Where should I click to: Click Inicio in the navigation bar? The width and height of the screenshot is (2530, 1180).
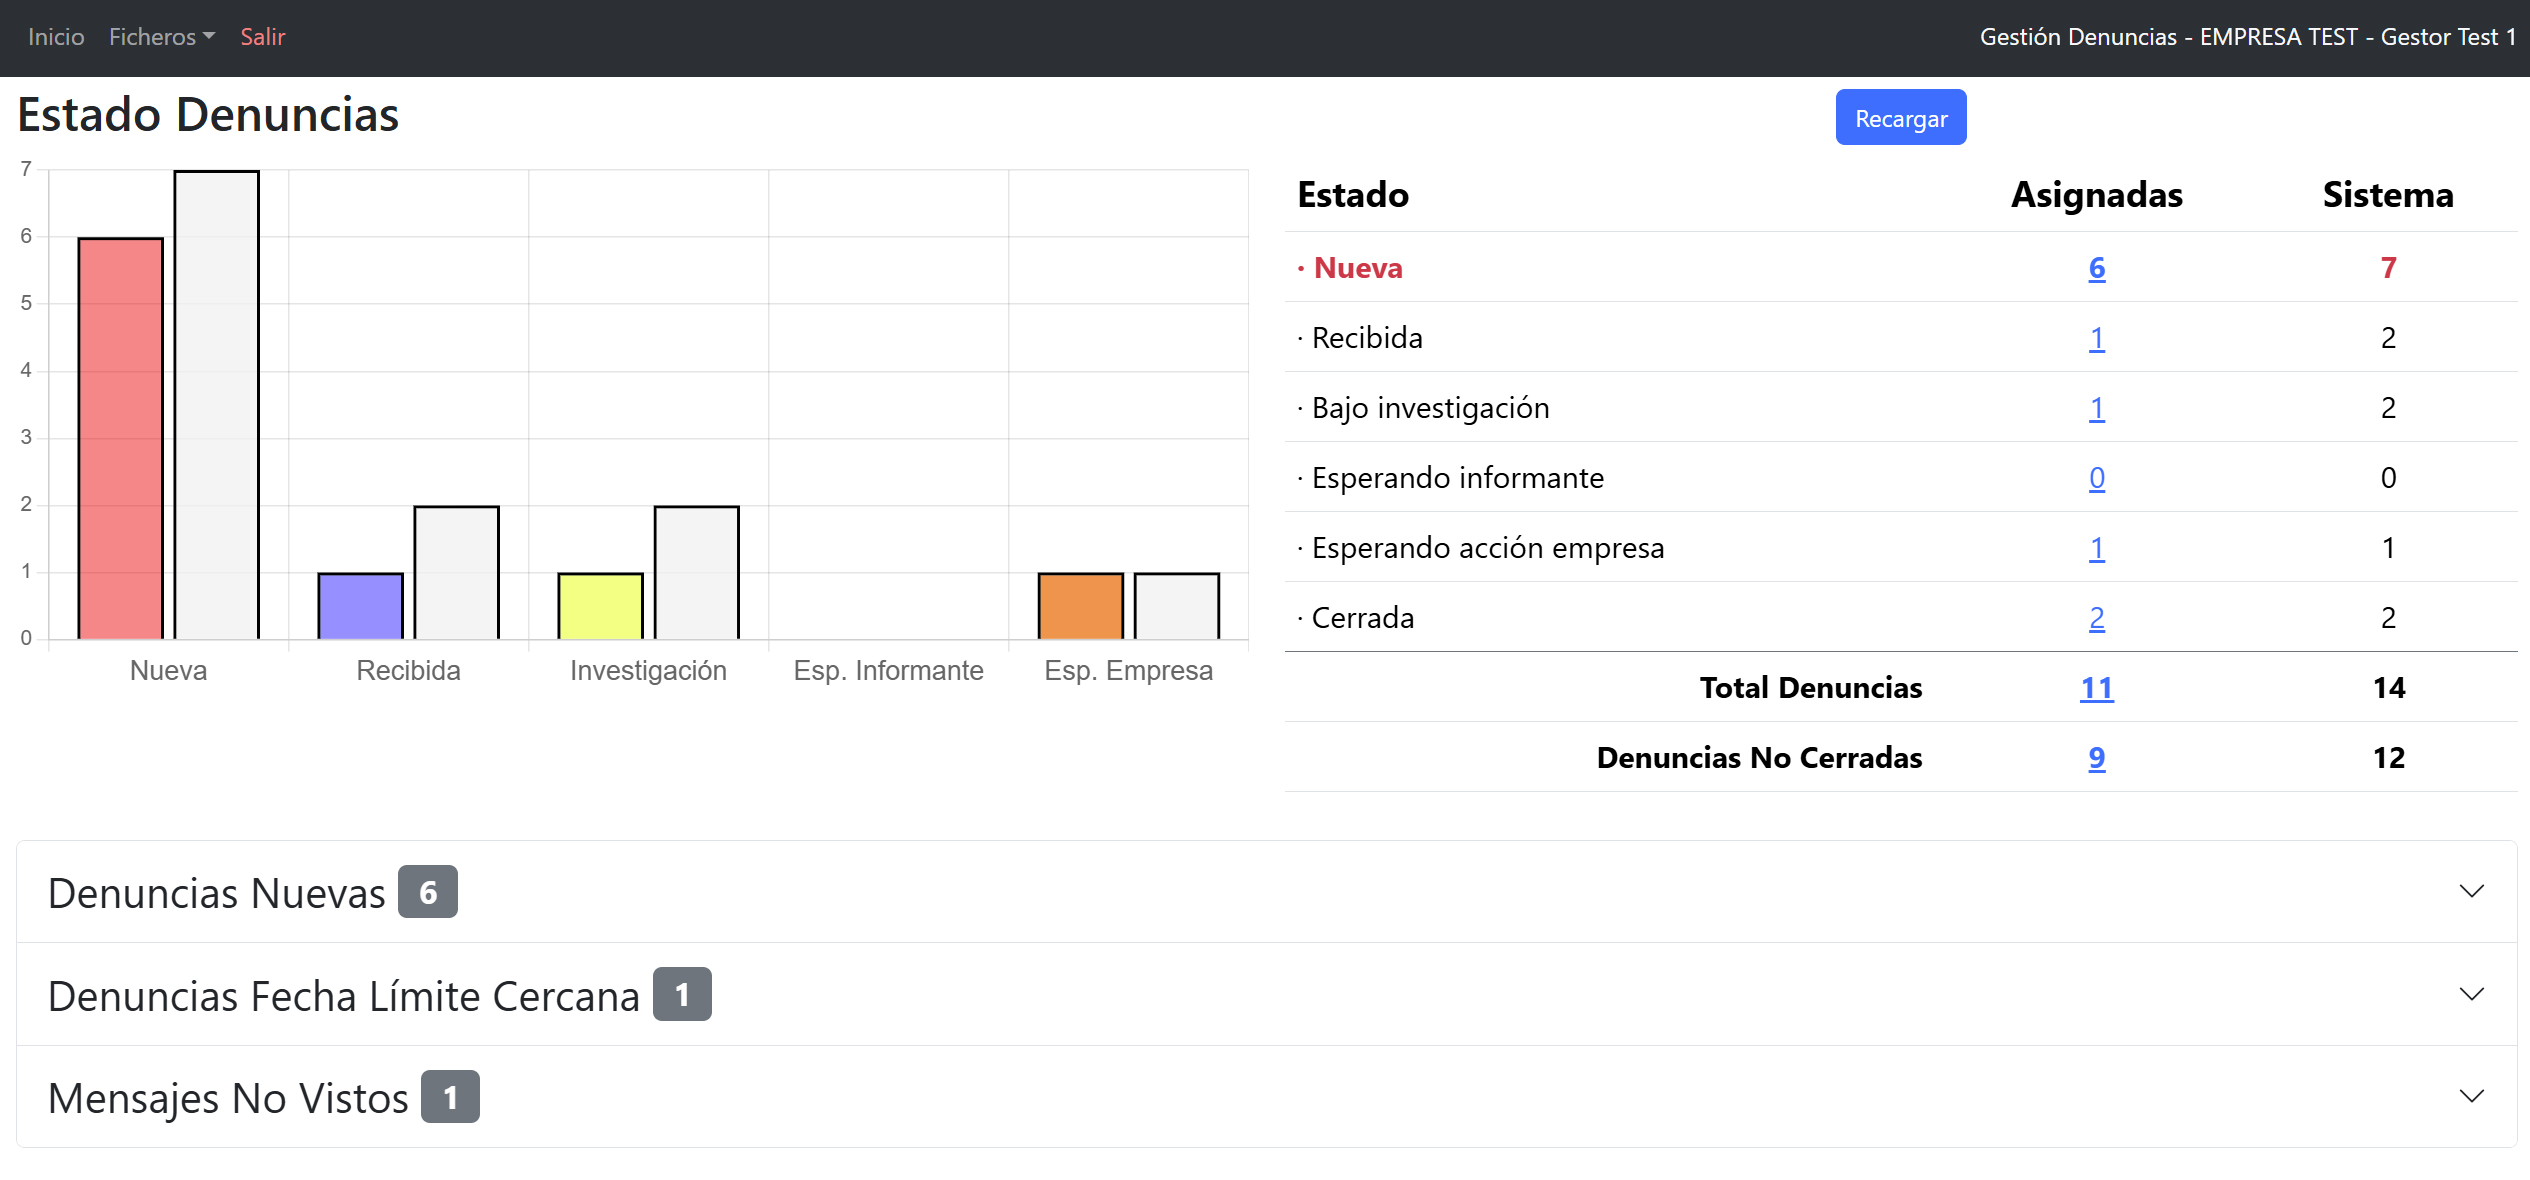pos(55,37)
